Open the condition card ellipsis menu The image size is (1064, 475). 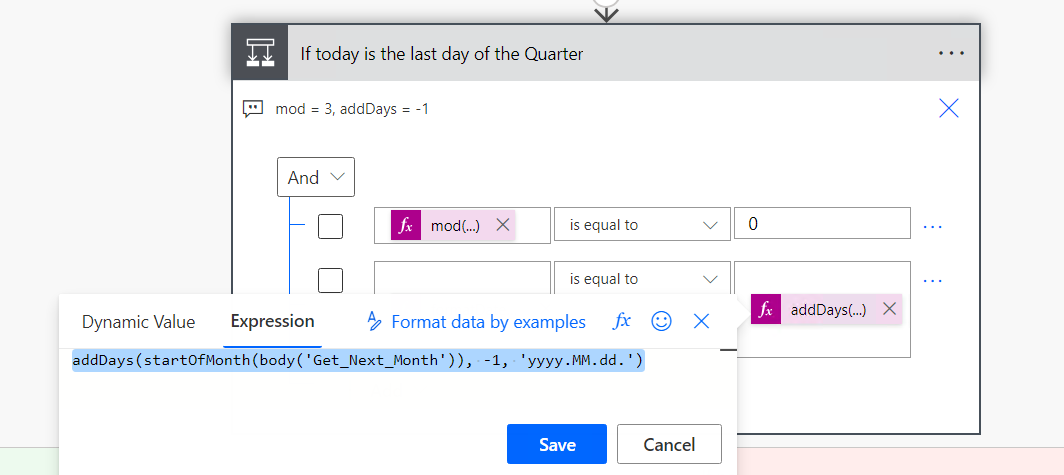[x=951, y=54]
